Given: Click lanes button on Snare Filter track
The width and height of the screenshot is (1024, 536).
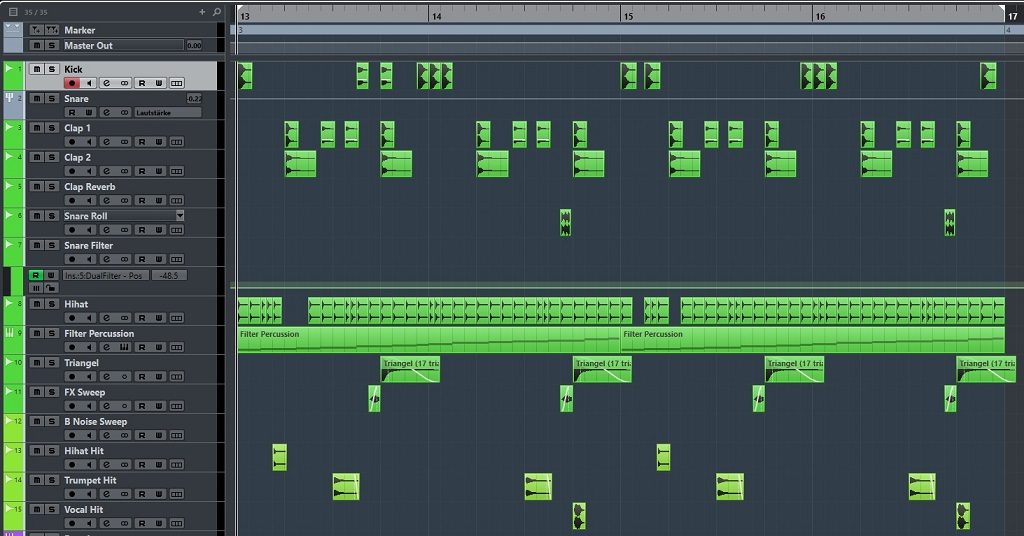Looking at the screenshot, I should (176, 259).
